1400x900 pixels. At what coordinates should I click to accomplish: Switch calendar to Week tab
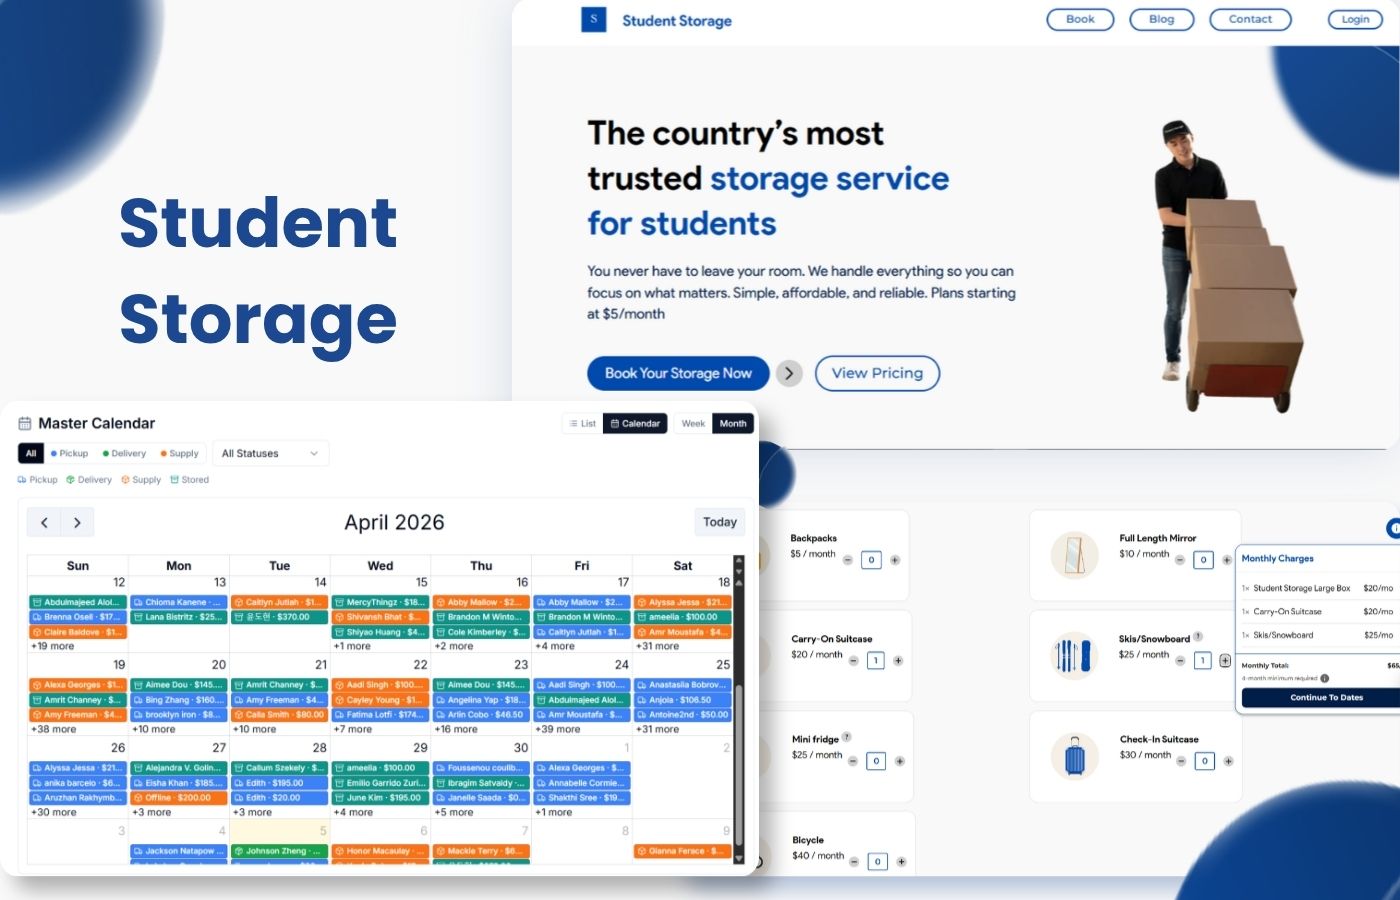(x=693, y=423)
